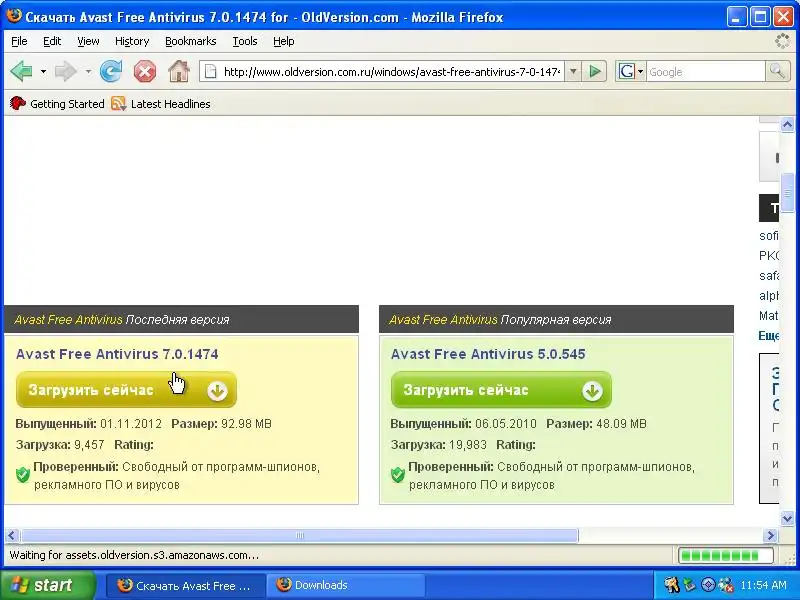Click the Последняя версия panel header
The height and width of the screenshot is (600, 800).
coord(181,319)
